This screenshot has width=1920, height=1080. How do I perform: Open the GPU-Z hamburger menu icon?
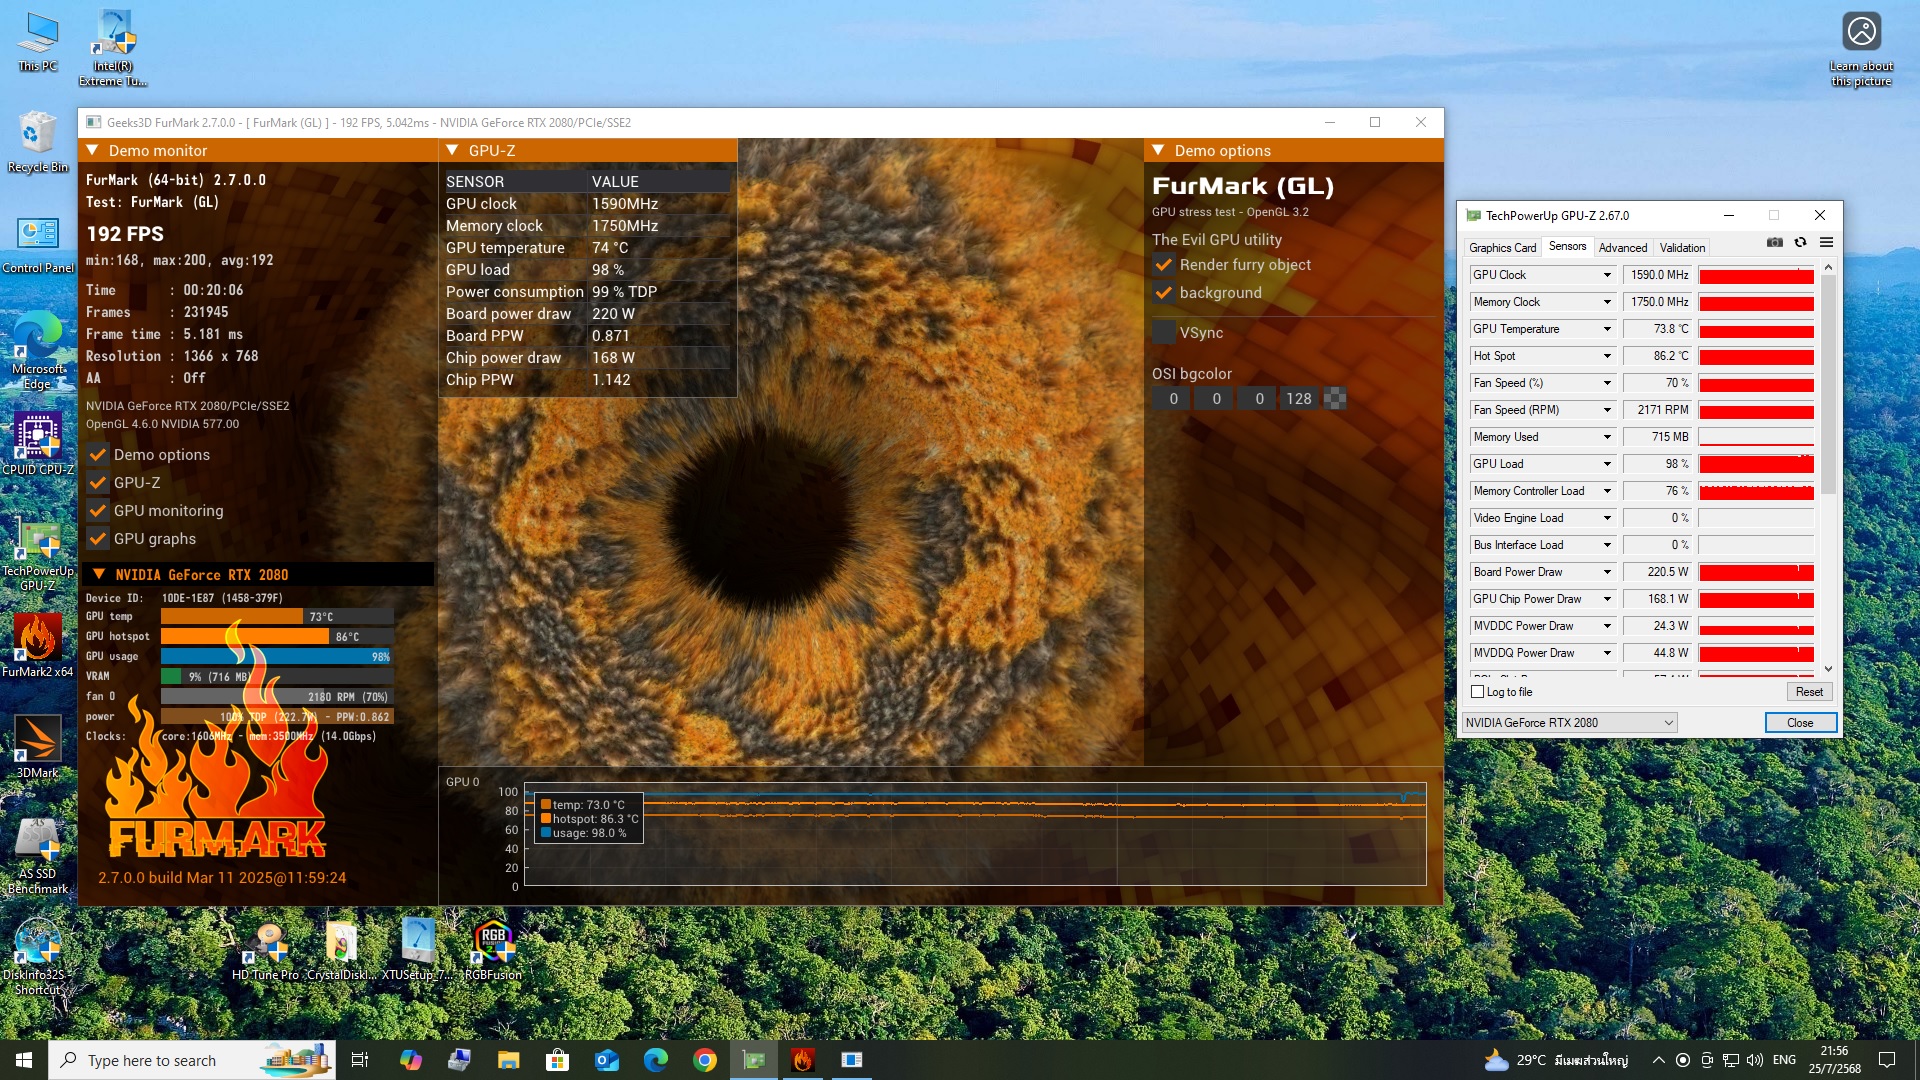click(x=1826, y=242)
